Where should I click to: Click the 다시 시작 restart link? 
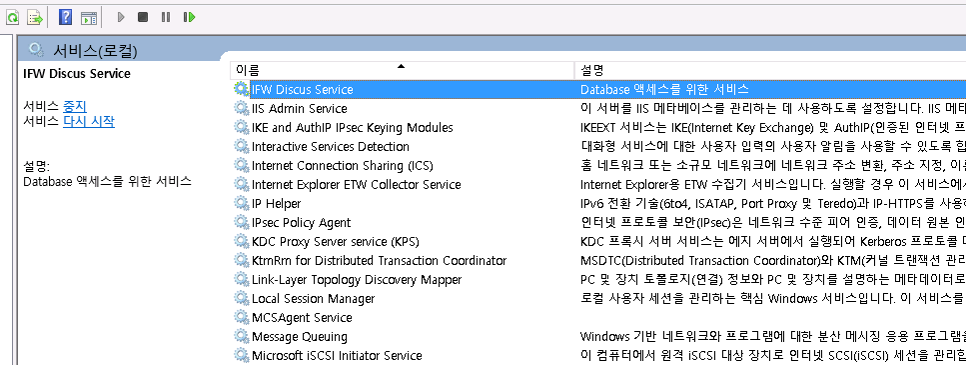coord(89,121)
